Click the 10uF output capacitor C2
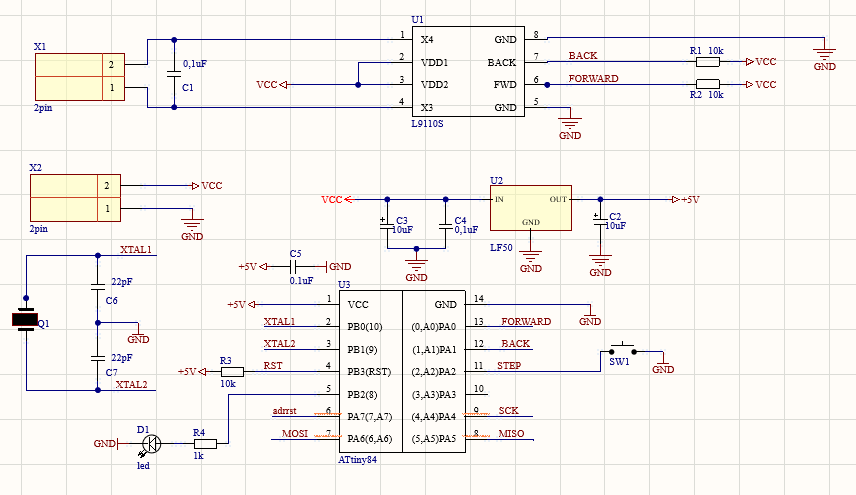Image resolution: width=856 pixels, height=495 pixels. (x=600, y=221)
